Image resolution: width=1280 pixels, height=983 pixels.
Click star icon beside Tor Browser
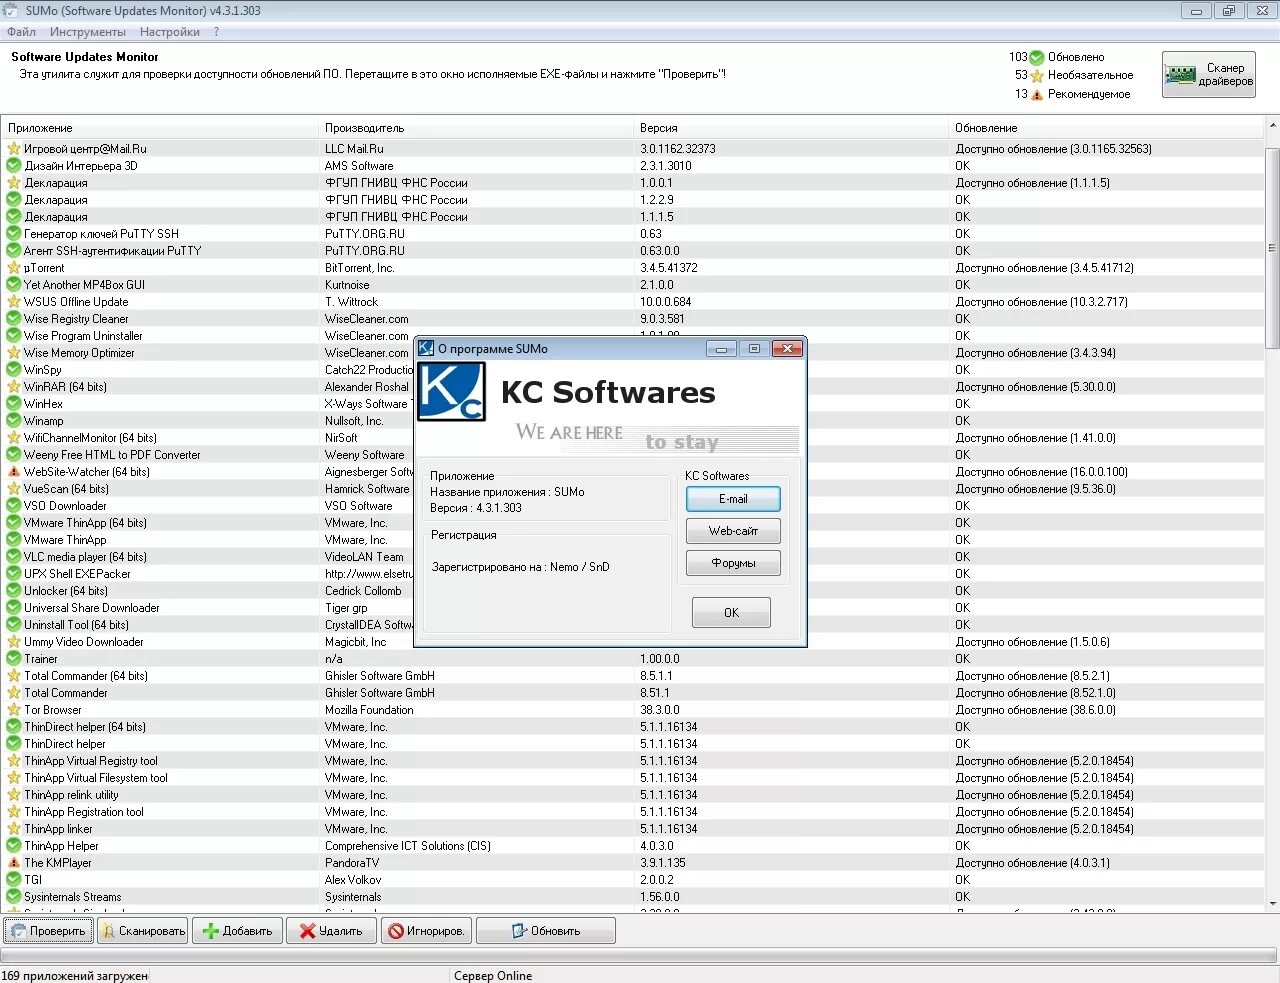pos(14,710)
